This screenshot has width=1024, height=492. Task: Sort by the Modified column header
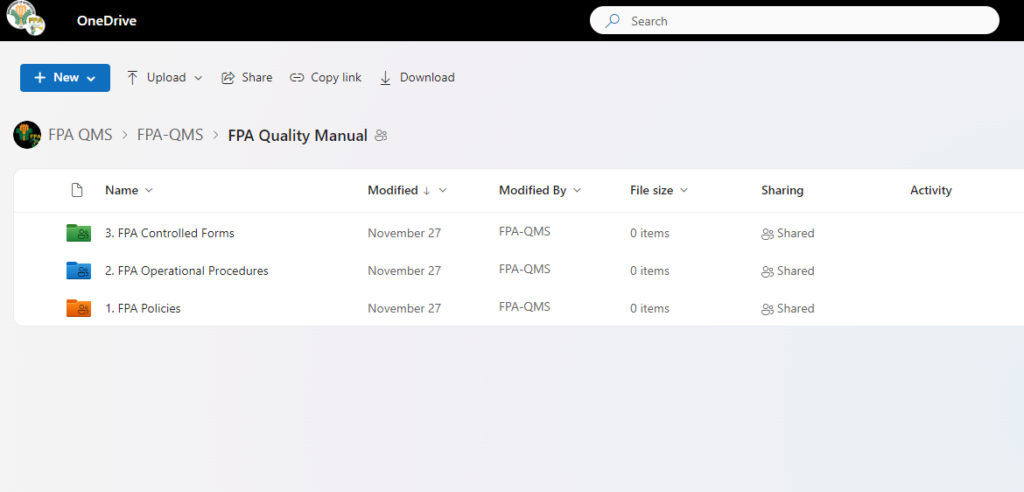coord(393,190)
